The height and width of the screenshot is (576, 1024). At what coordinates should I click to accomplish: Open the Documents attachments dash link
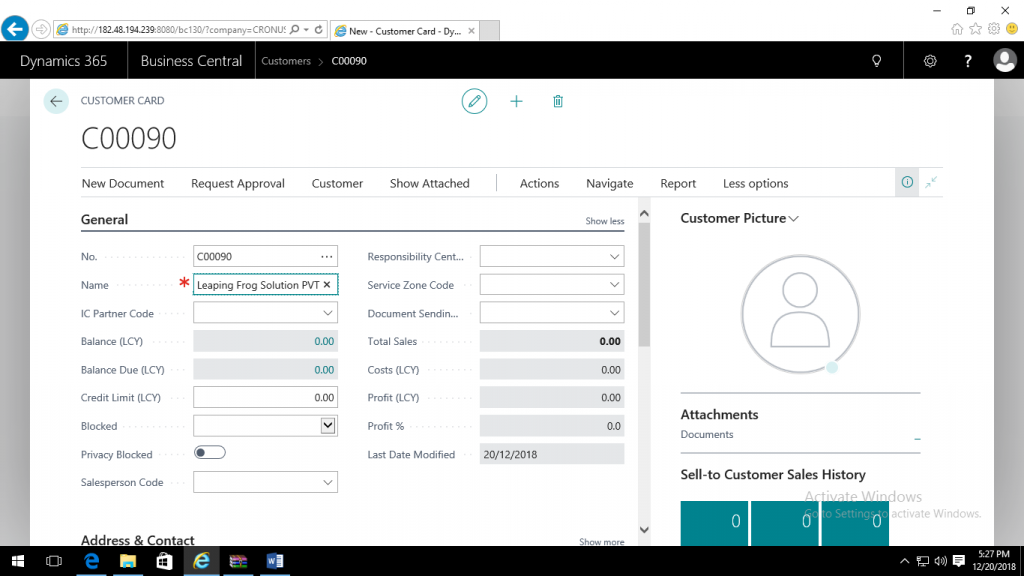(917, 439)
